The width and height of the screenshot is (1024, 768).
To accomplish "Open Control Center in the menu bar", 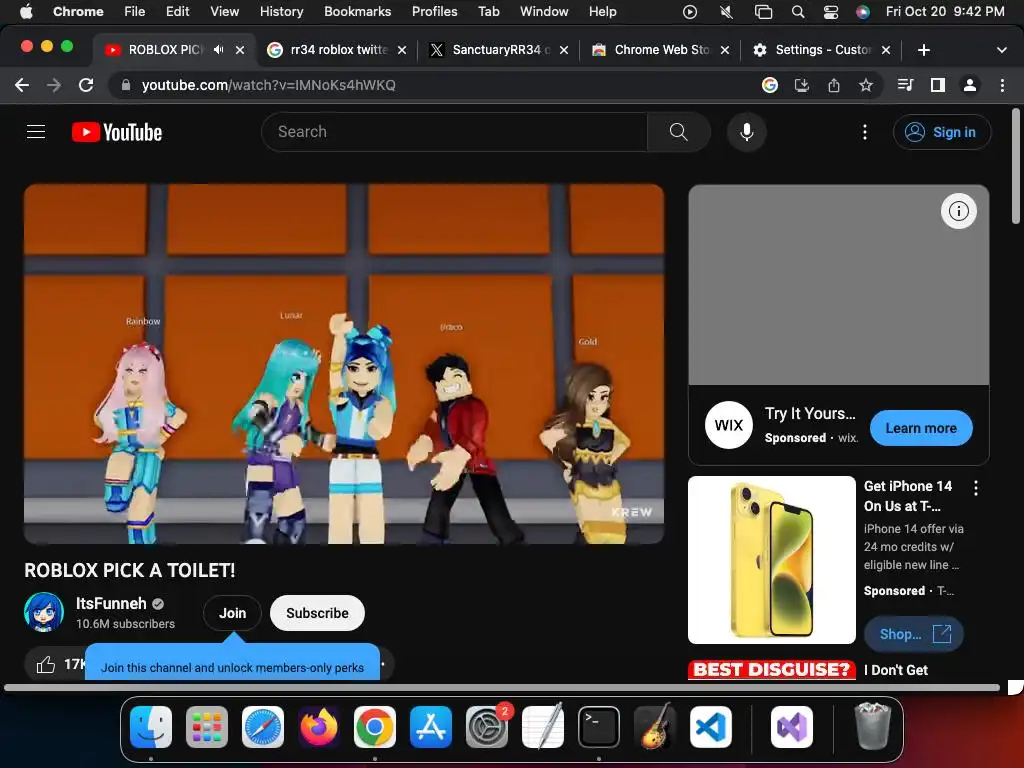I will pos(830,12).
